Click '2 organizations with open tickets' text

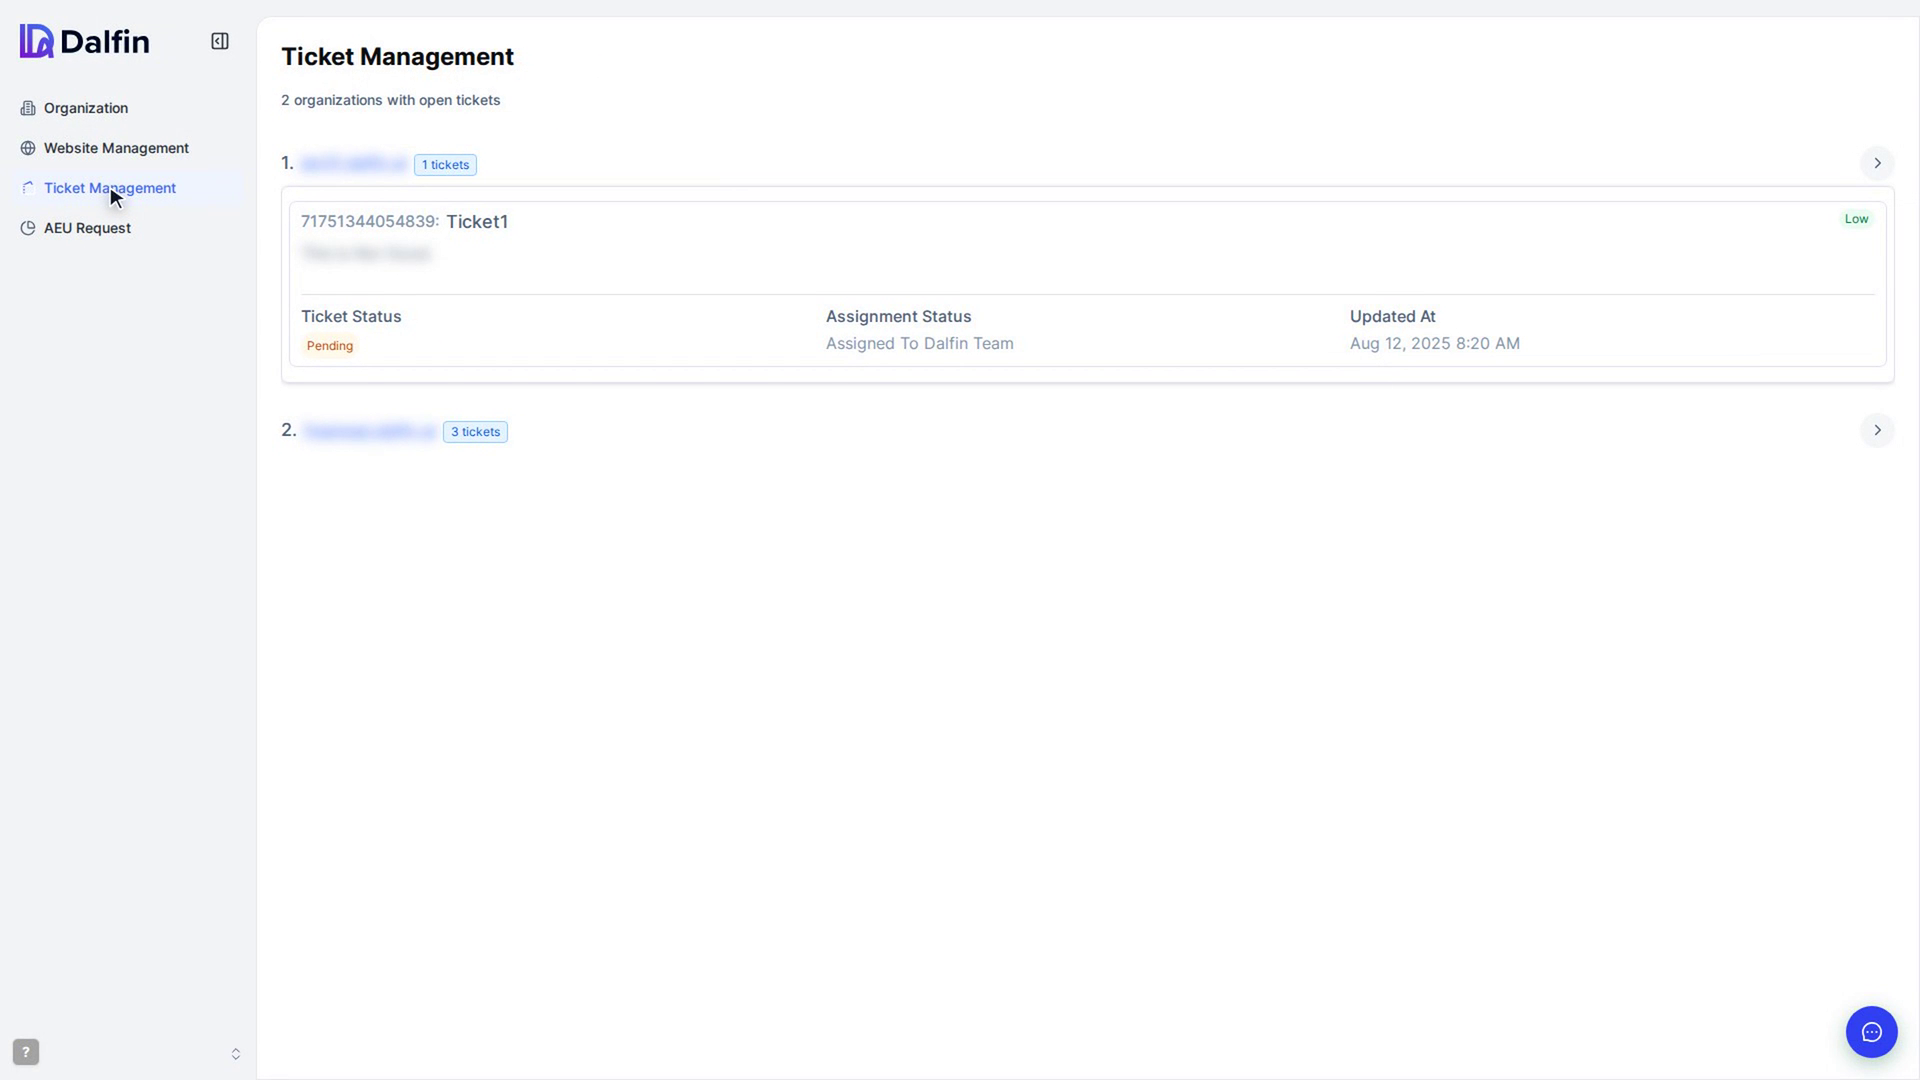pyautogui.click(x=390, y=100)
